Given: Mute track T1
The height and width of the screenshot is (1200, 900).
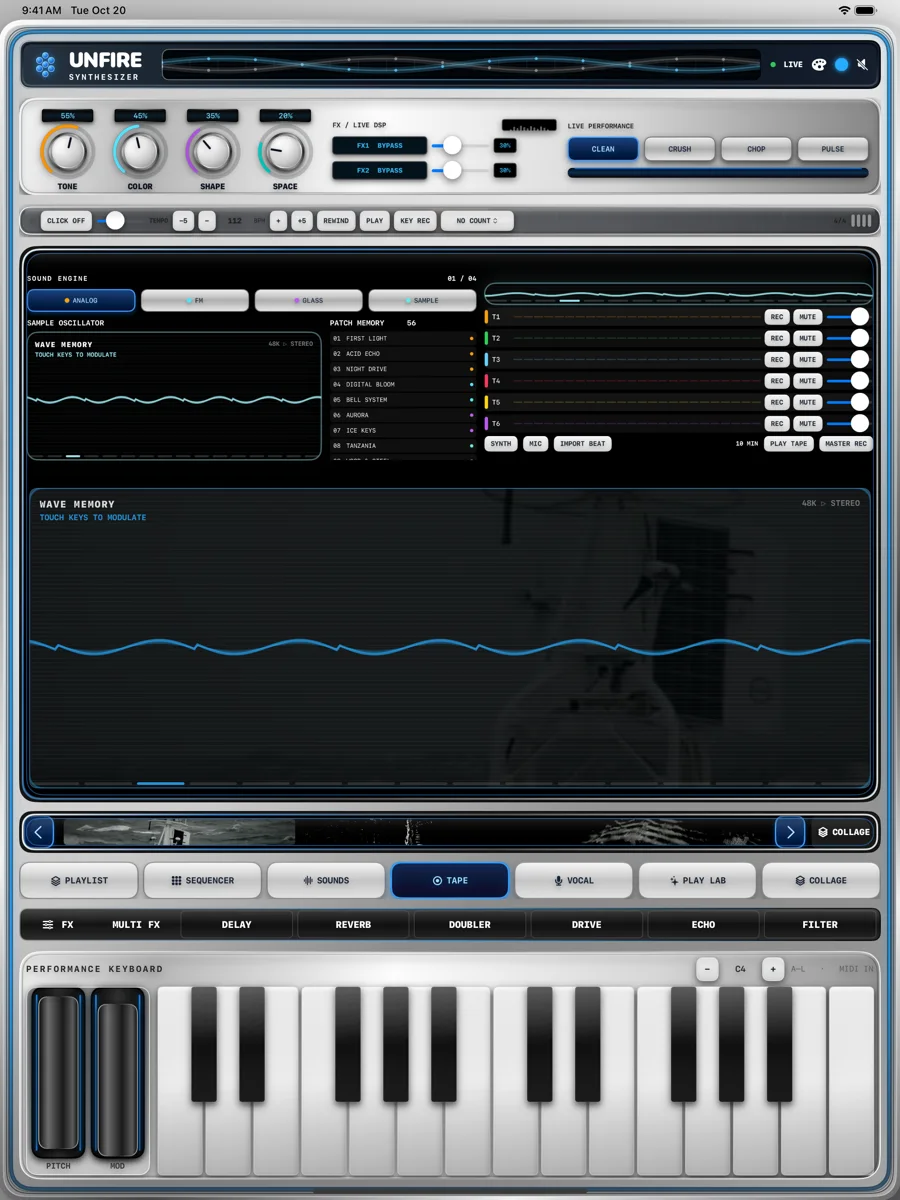Looking at the screenshot, I should (x=808, y=317).
